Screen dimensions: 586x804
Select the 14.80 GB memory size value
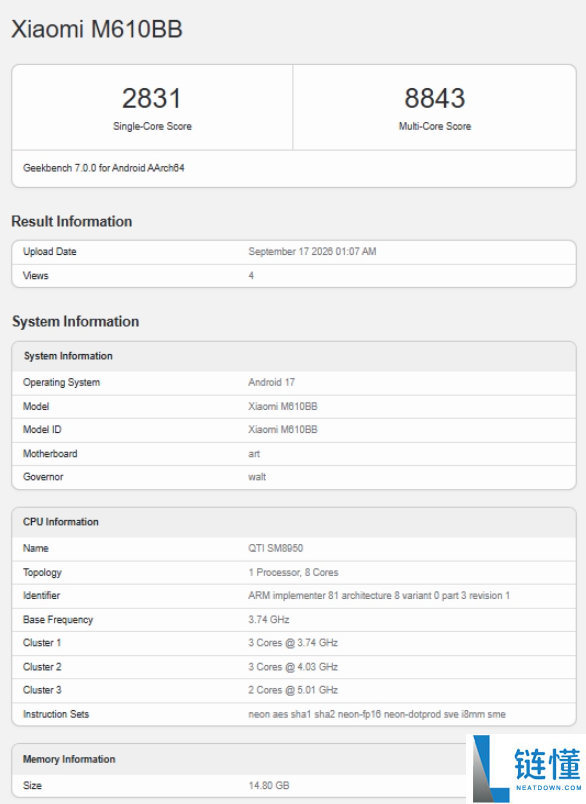(x=269, y=786)
